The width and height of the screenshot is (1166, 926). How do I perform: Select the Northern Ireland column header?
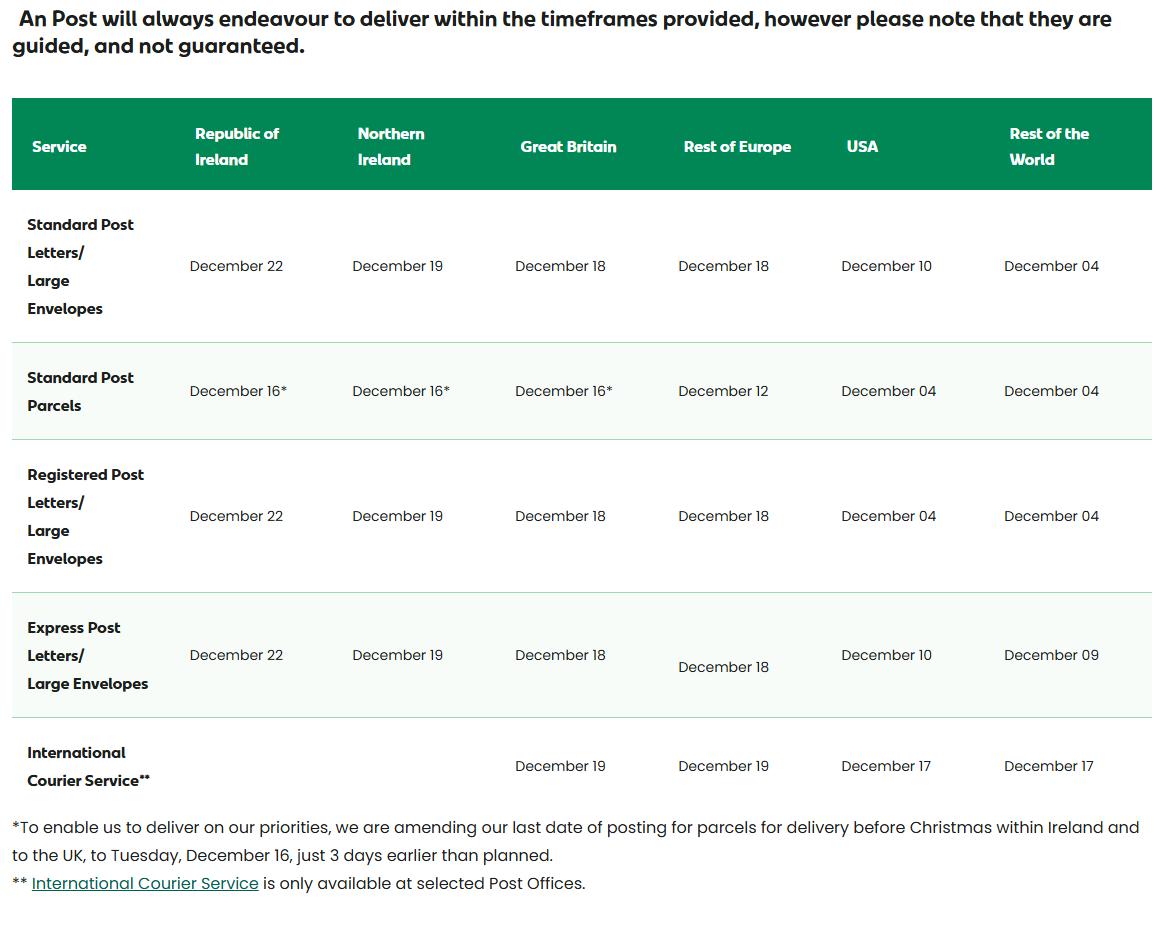click(x=391, y=147)
